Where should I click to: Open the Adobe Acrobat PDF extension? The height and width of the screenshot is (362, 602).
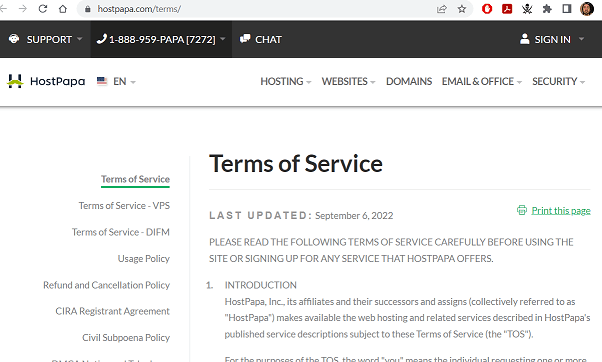click(x=507, y=8)
